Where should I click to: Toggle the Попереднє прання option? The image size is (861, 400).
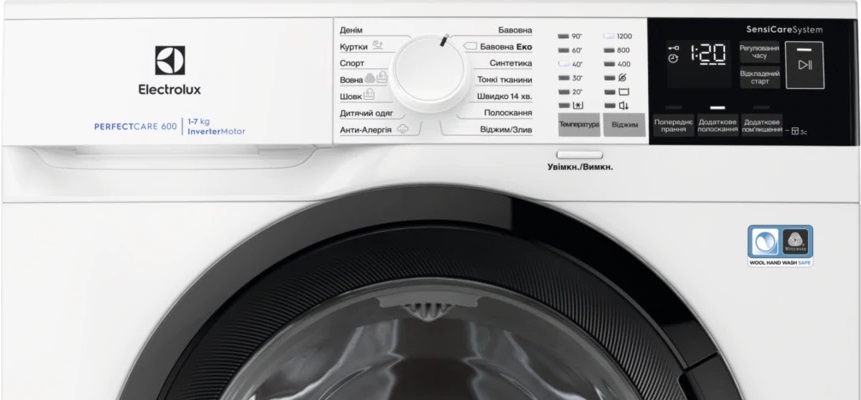(x=673, y=125)
